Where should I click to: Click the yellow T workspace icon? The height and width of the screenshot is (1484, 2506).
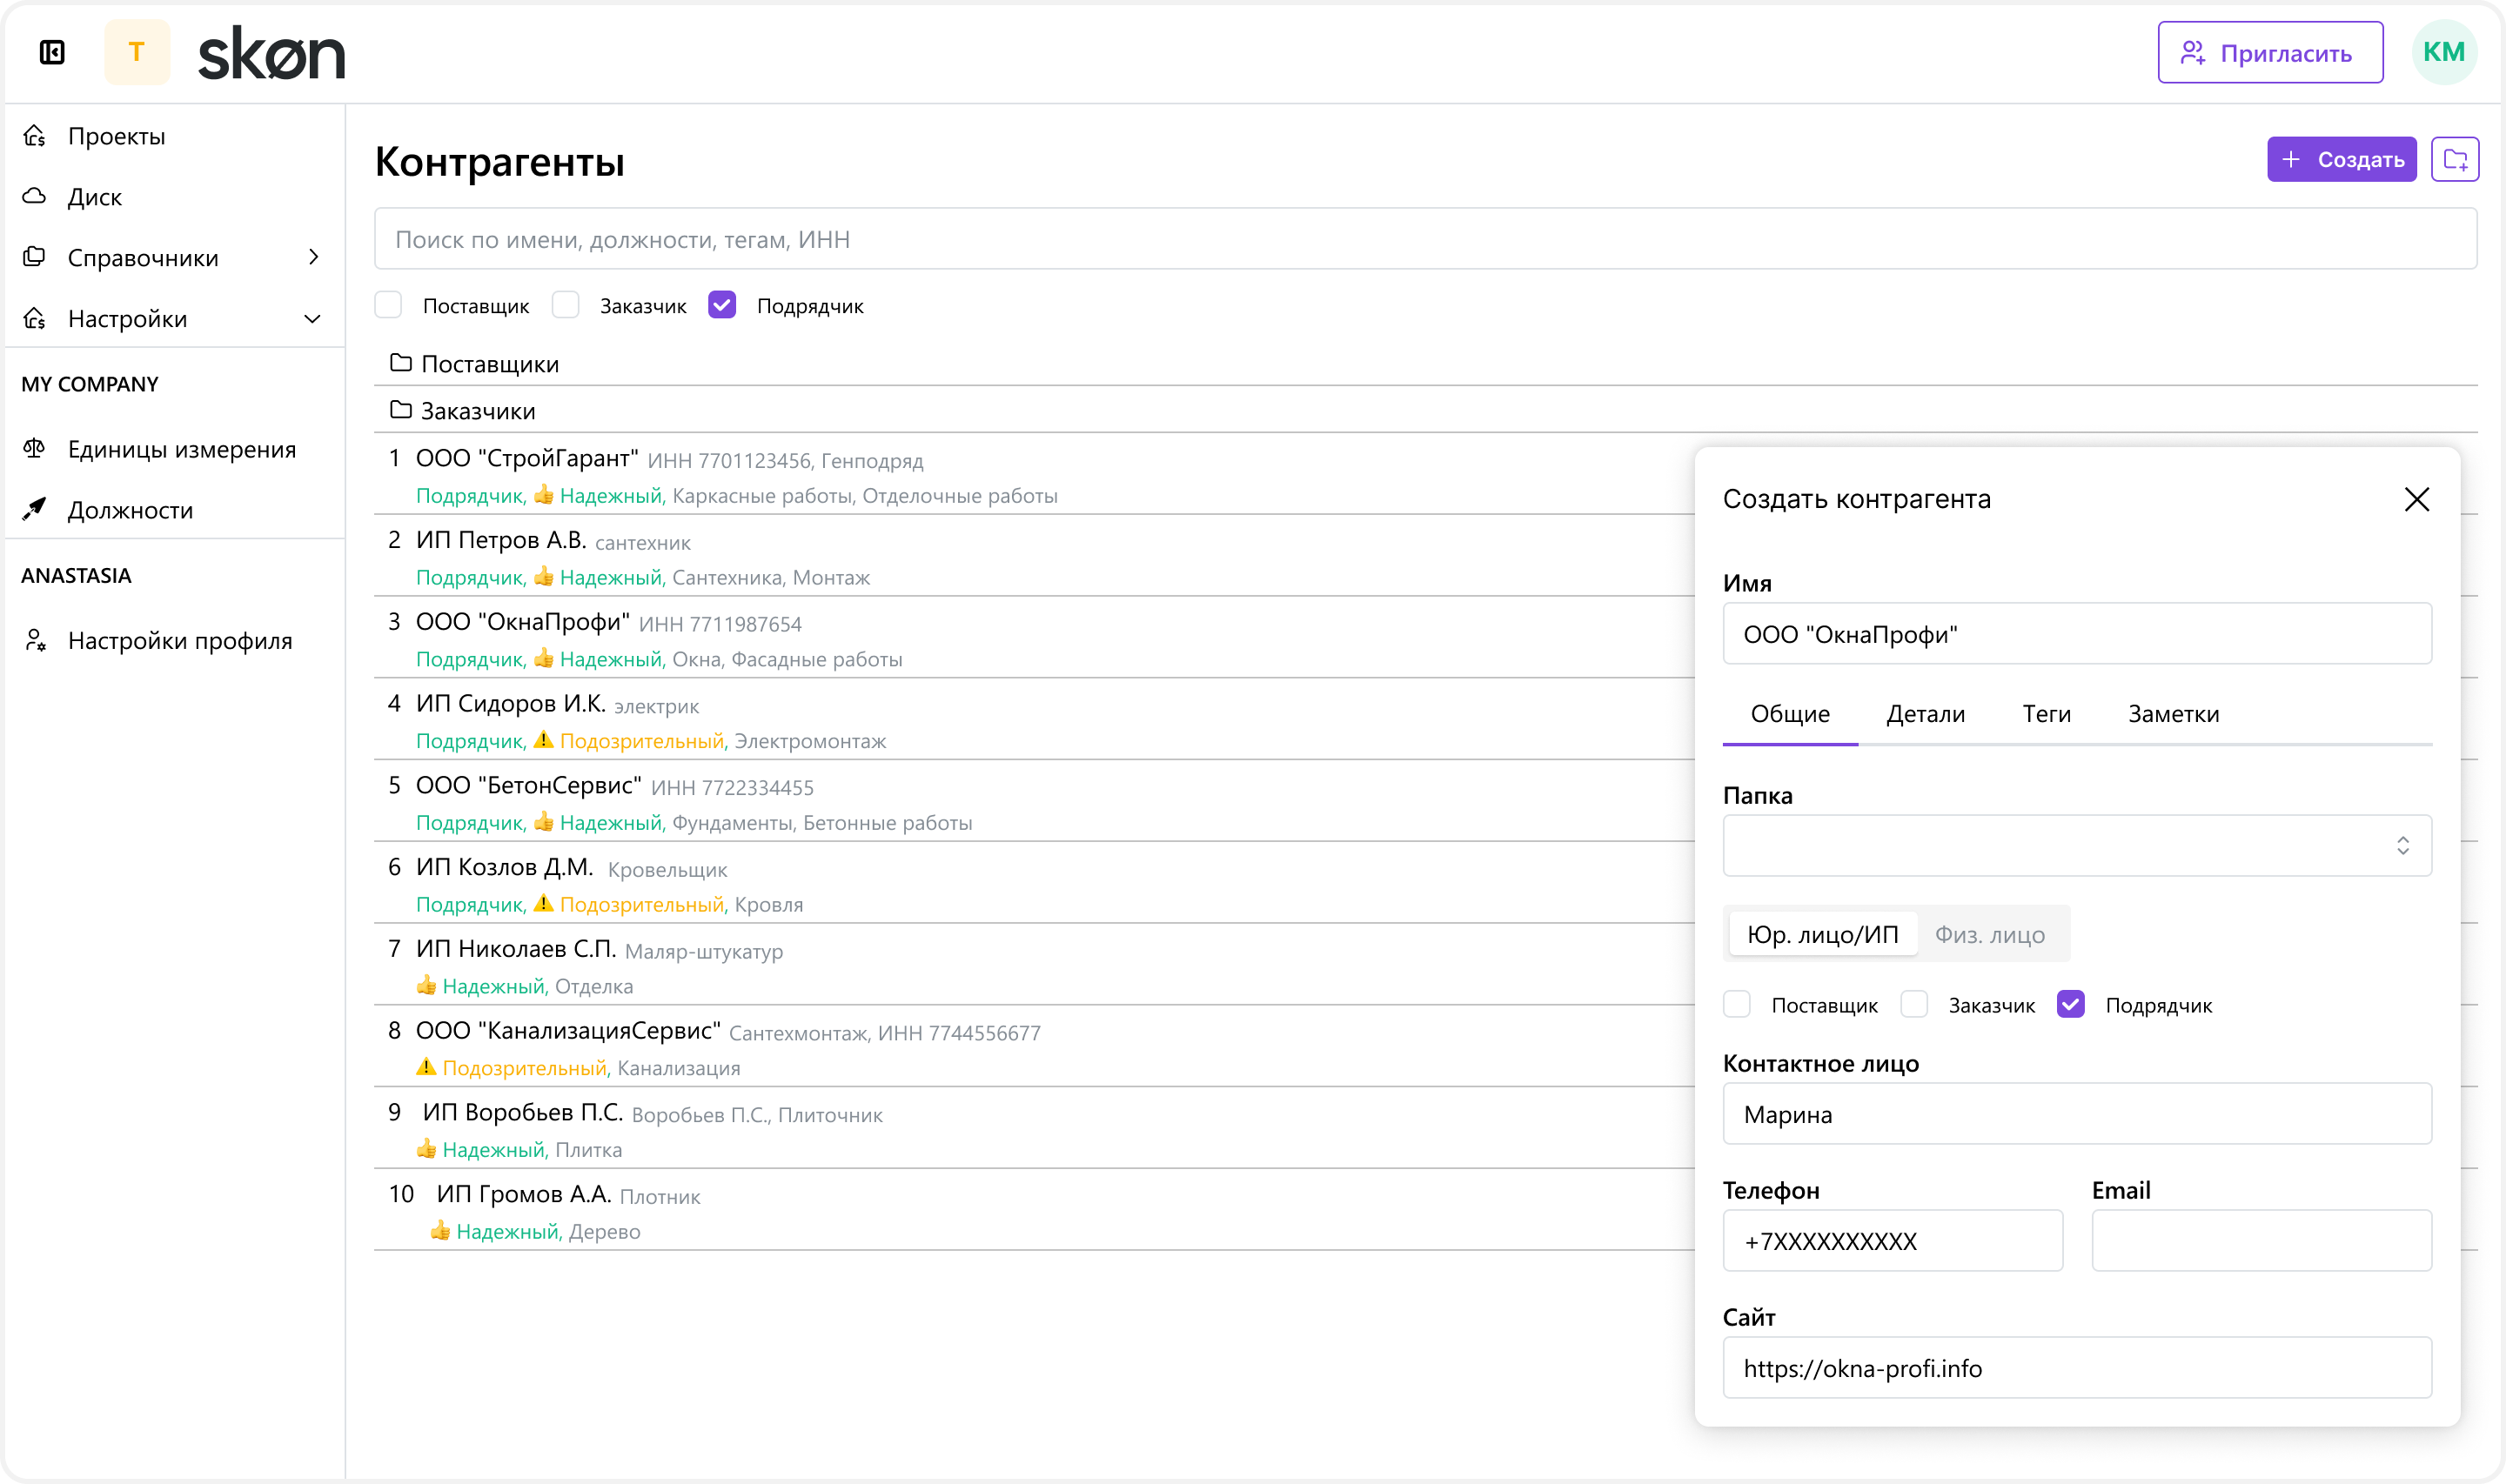137,52
